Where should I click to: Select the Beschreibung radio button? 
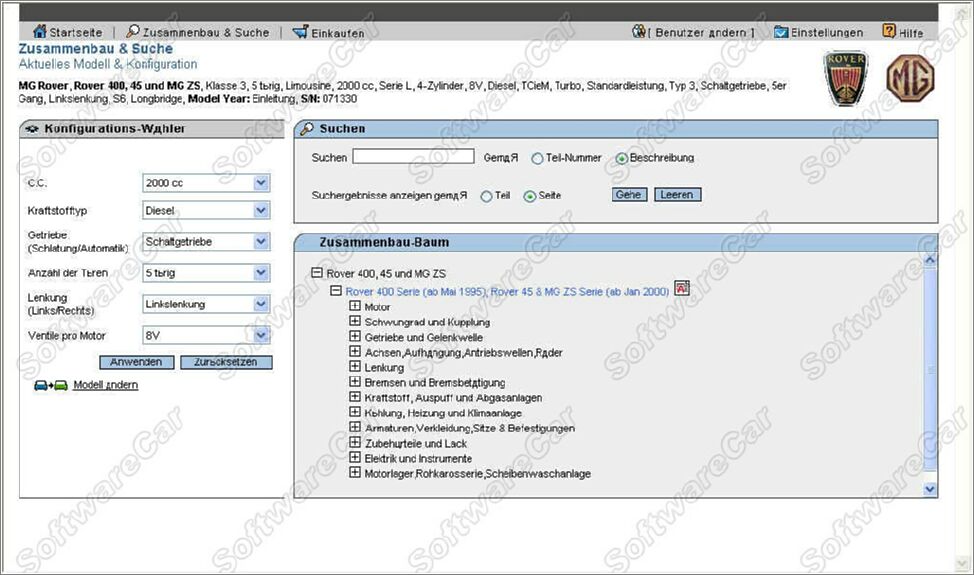click(622, 158)
